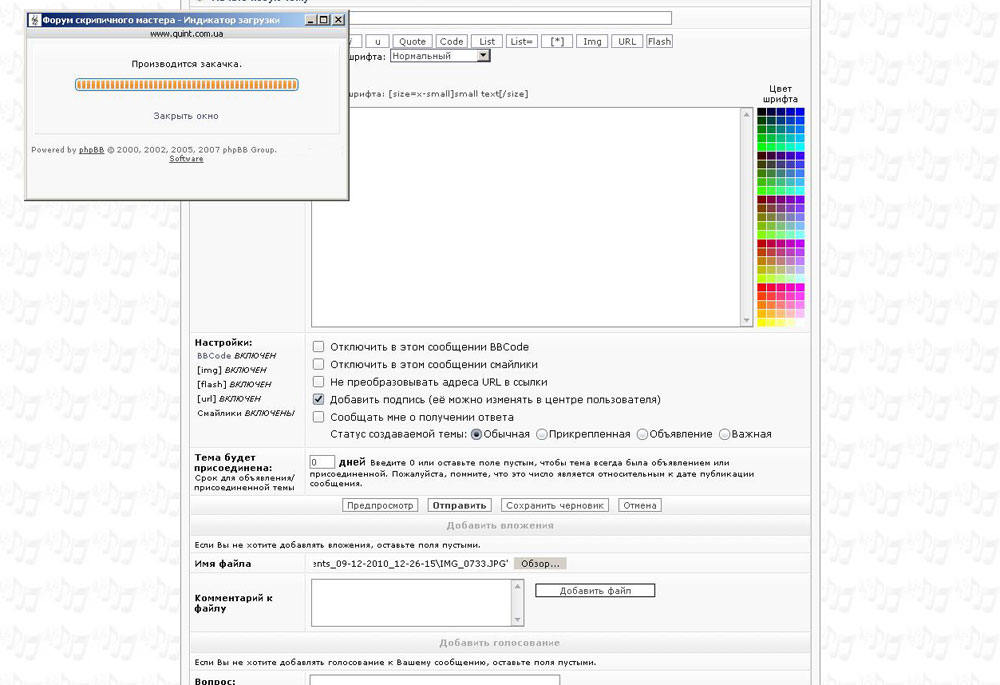Check 'Сообщать мне о получении ответа'
Screen dimensions: 1000x685
pyautogui.click(x=318, y=417)
